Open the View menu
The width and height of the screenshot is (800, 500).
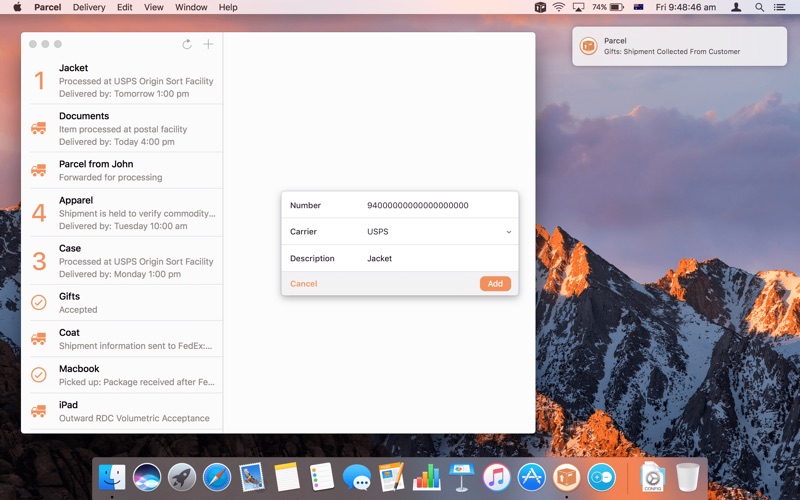click(154, 7)
